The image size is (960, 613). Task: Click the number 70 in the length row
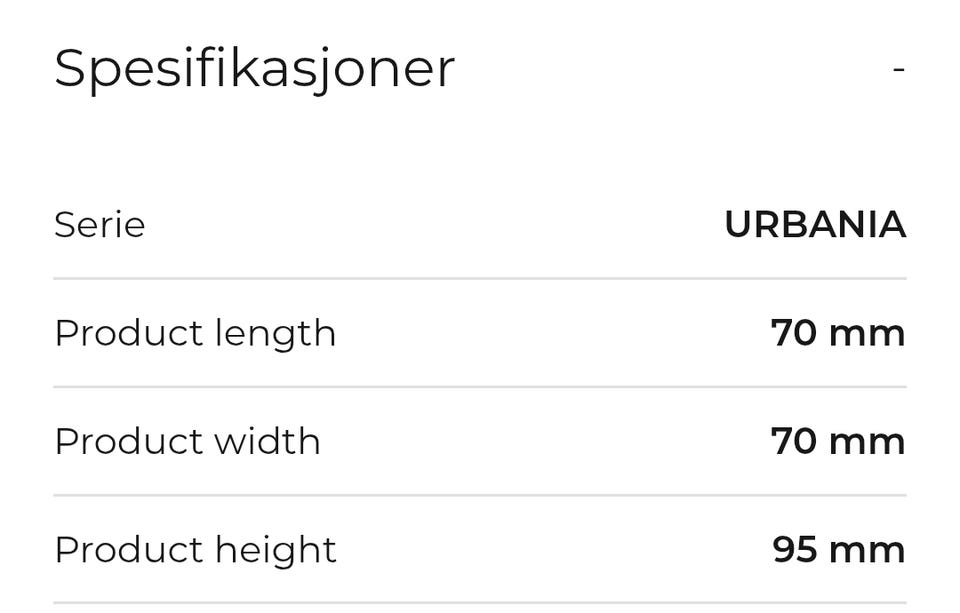pos(793,333)
